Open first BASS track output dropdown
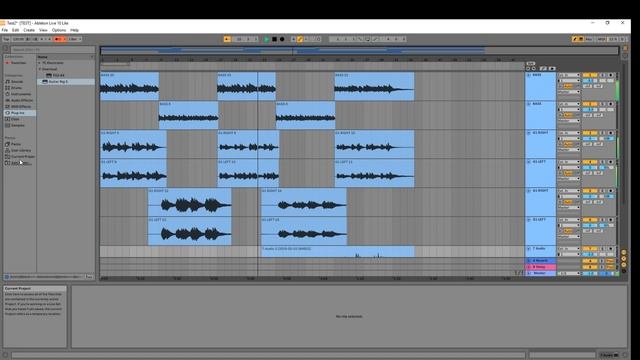This screenshot has width=640, height=360. point(569,92)
